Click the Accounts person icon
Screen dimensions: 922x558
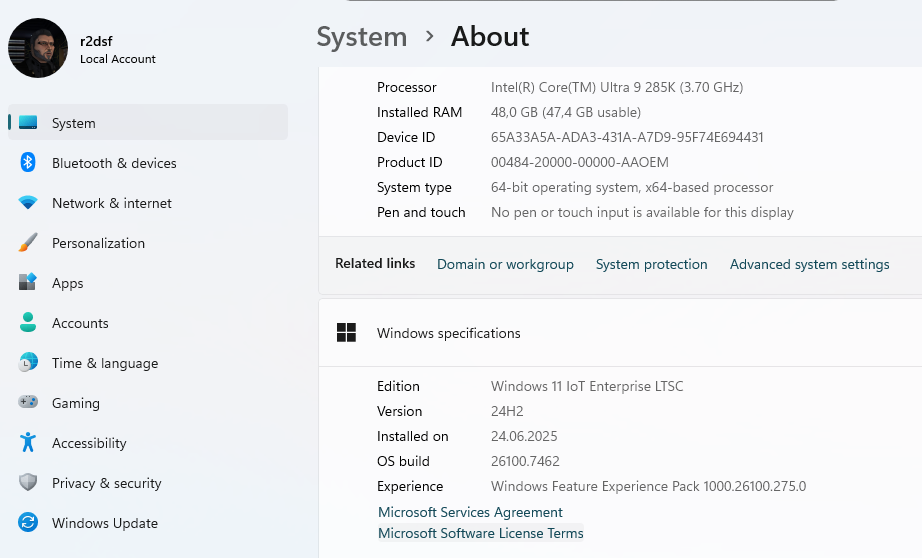pos(28,323)
